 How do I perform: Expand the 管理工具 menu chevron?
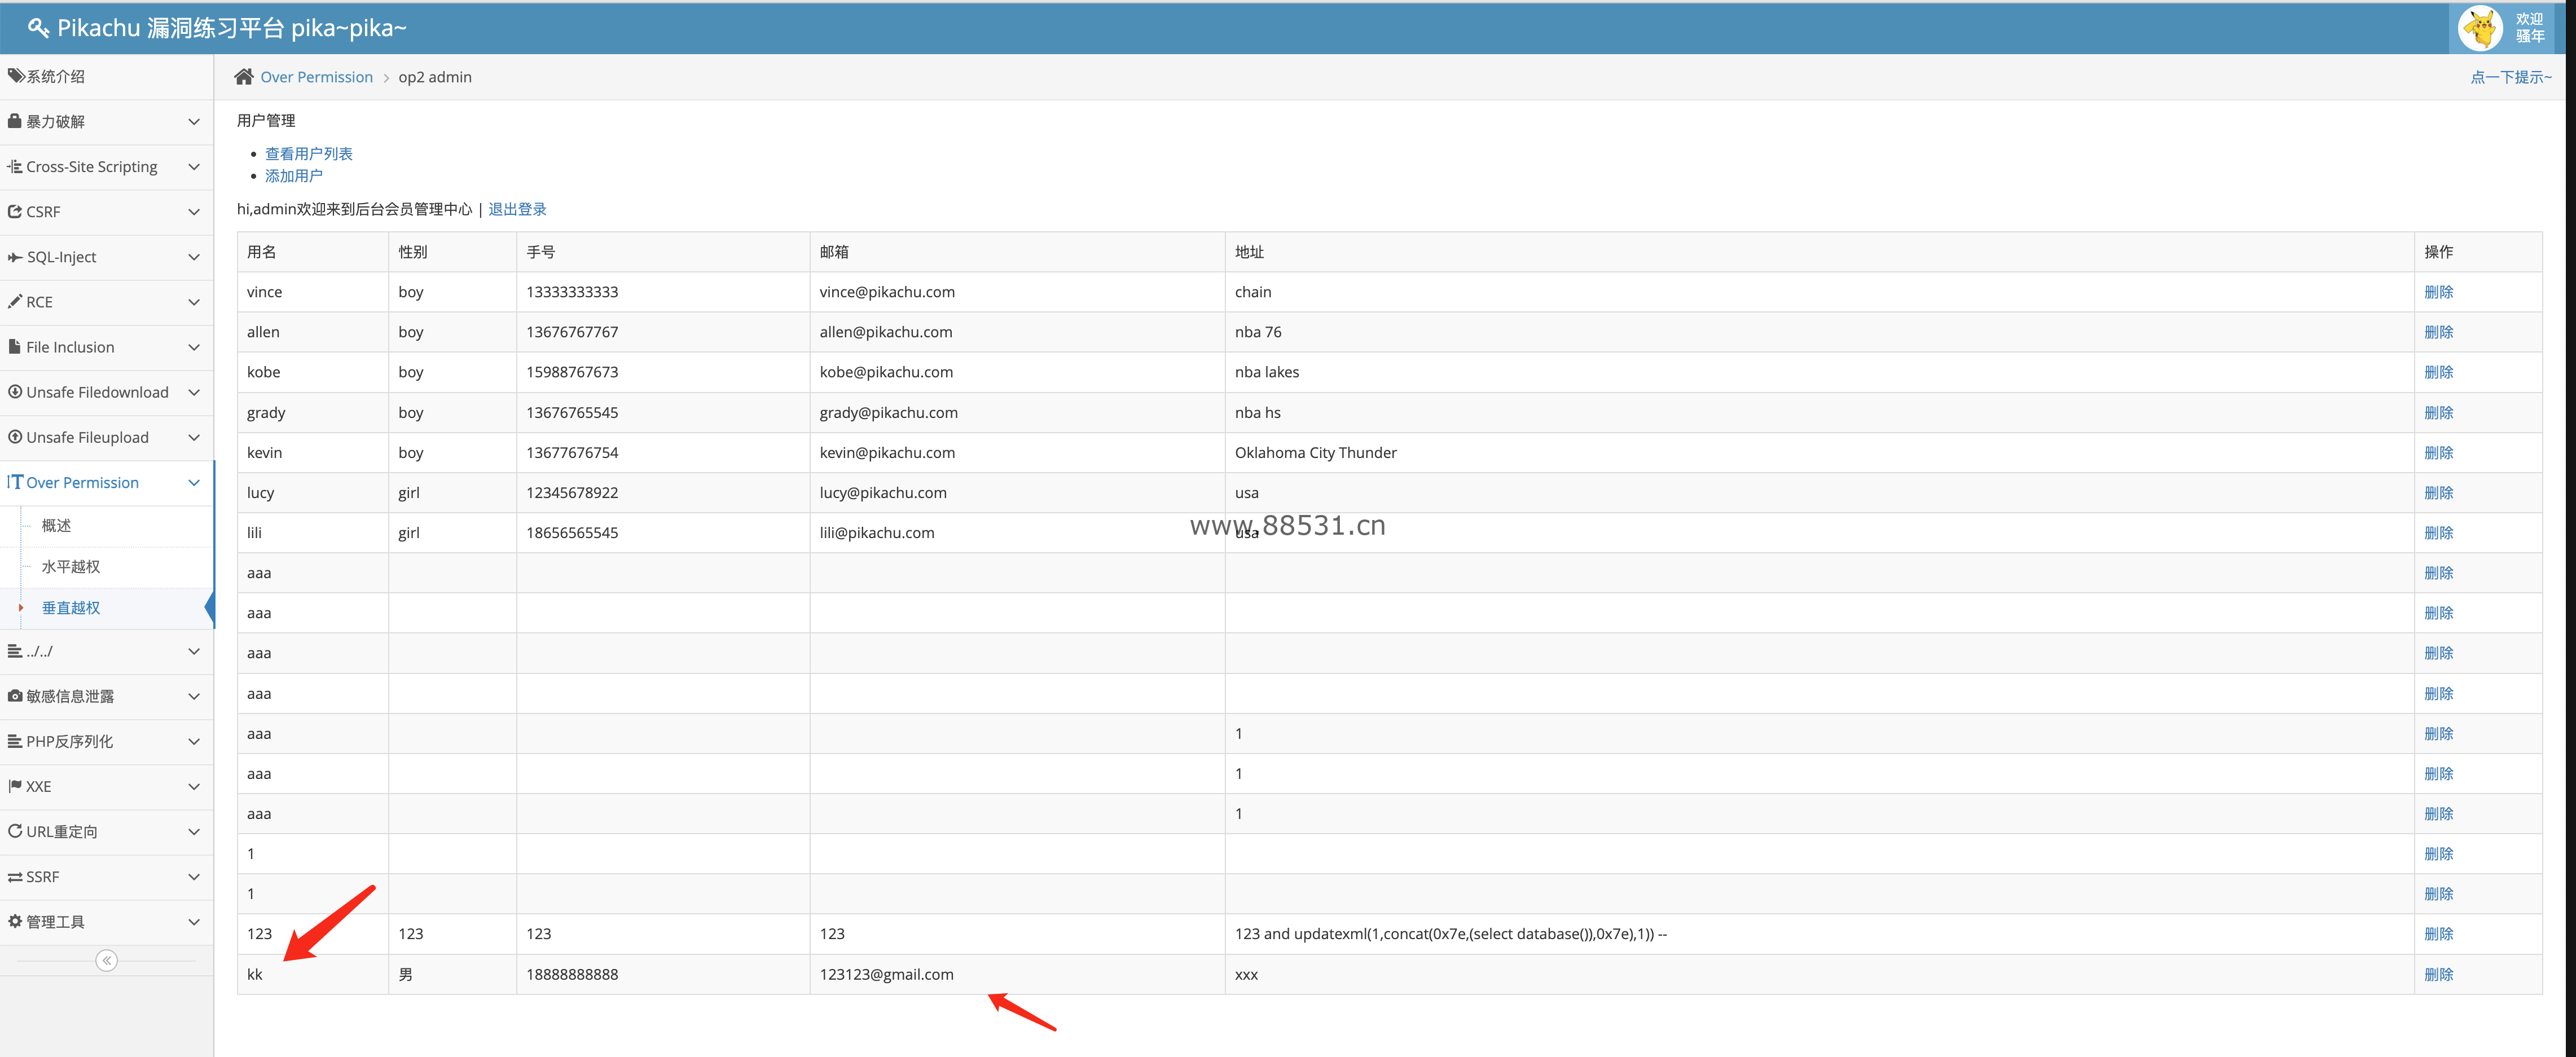pyautogui.click(x=194, y=922)
